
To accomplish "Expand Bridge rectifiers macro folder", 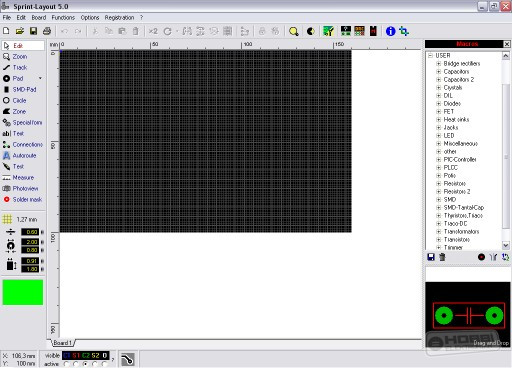I will pos(439,63).
